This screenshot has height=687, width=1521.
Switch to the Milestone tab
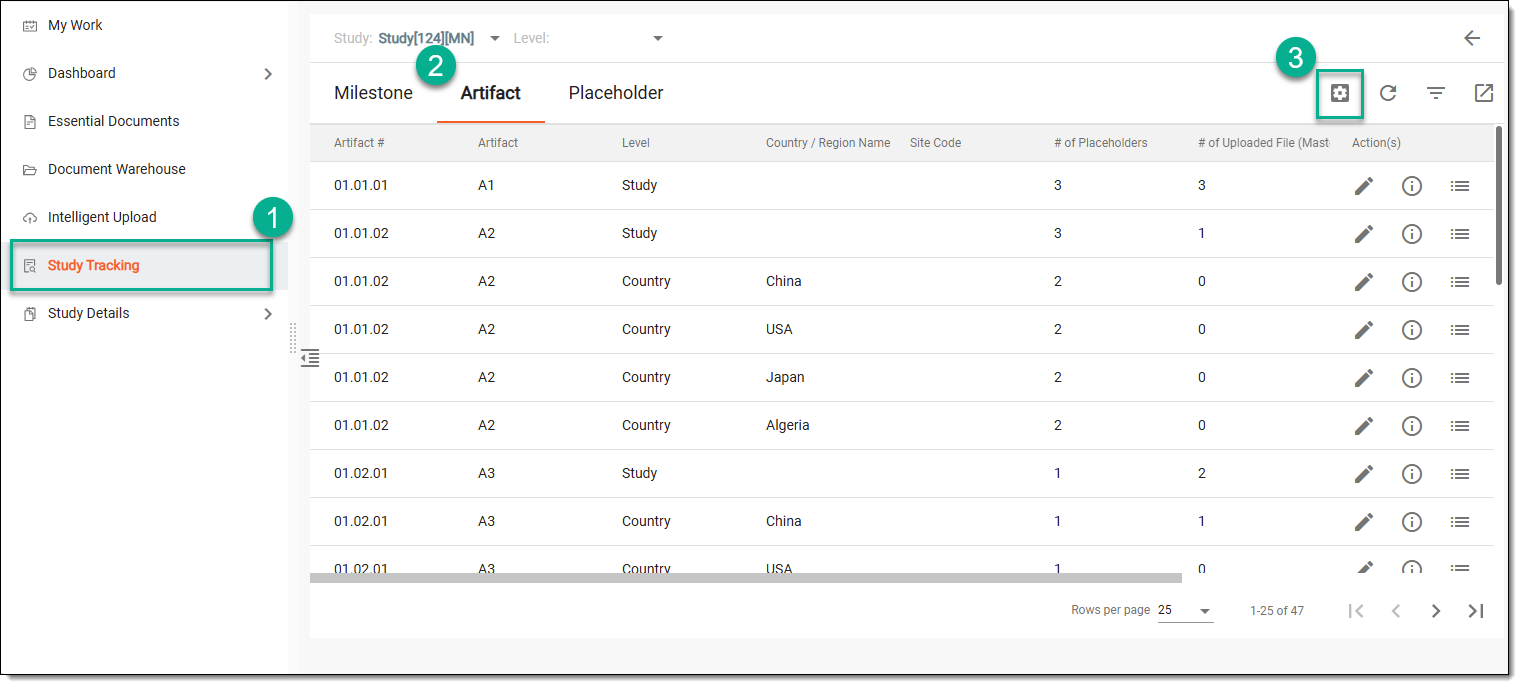click(x=373, y=93)
